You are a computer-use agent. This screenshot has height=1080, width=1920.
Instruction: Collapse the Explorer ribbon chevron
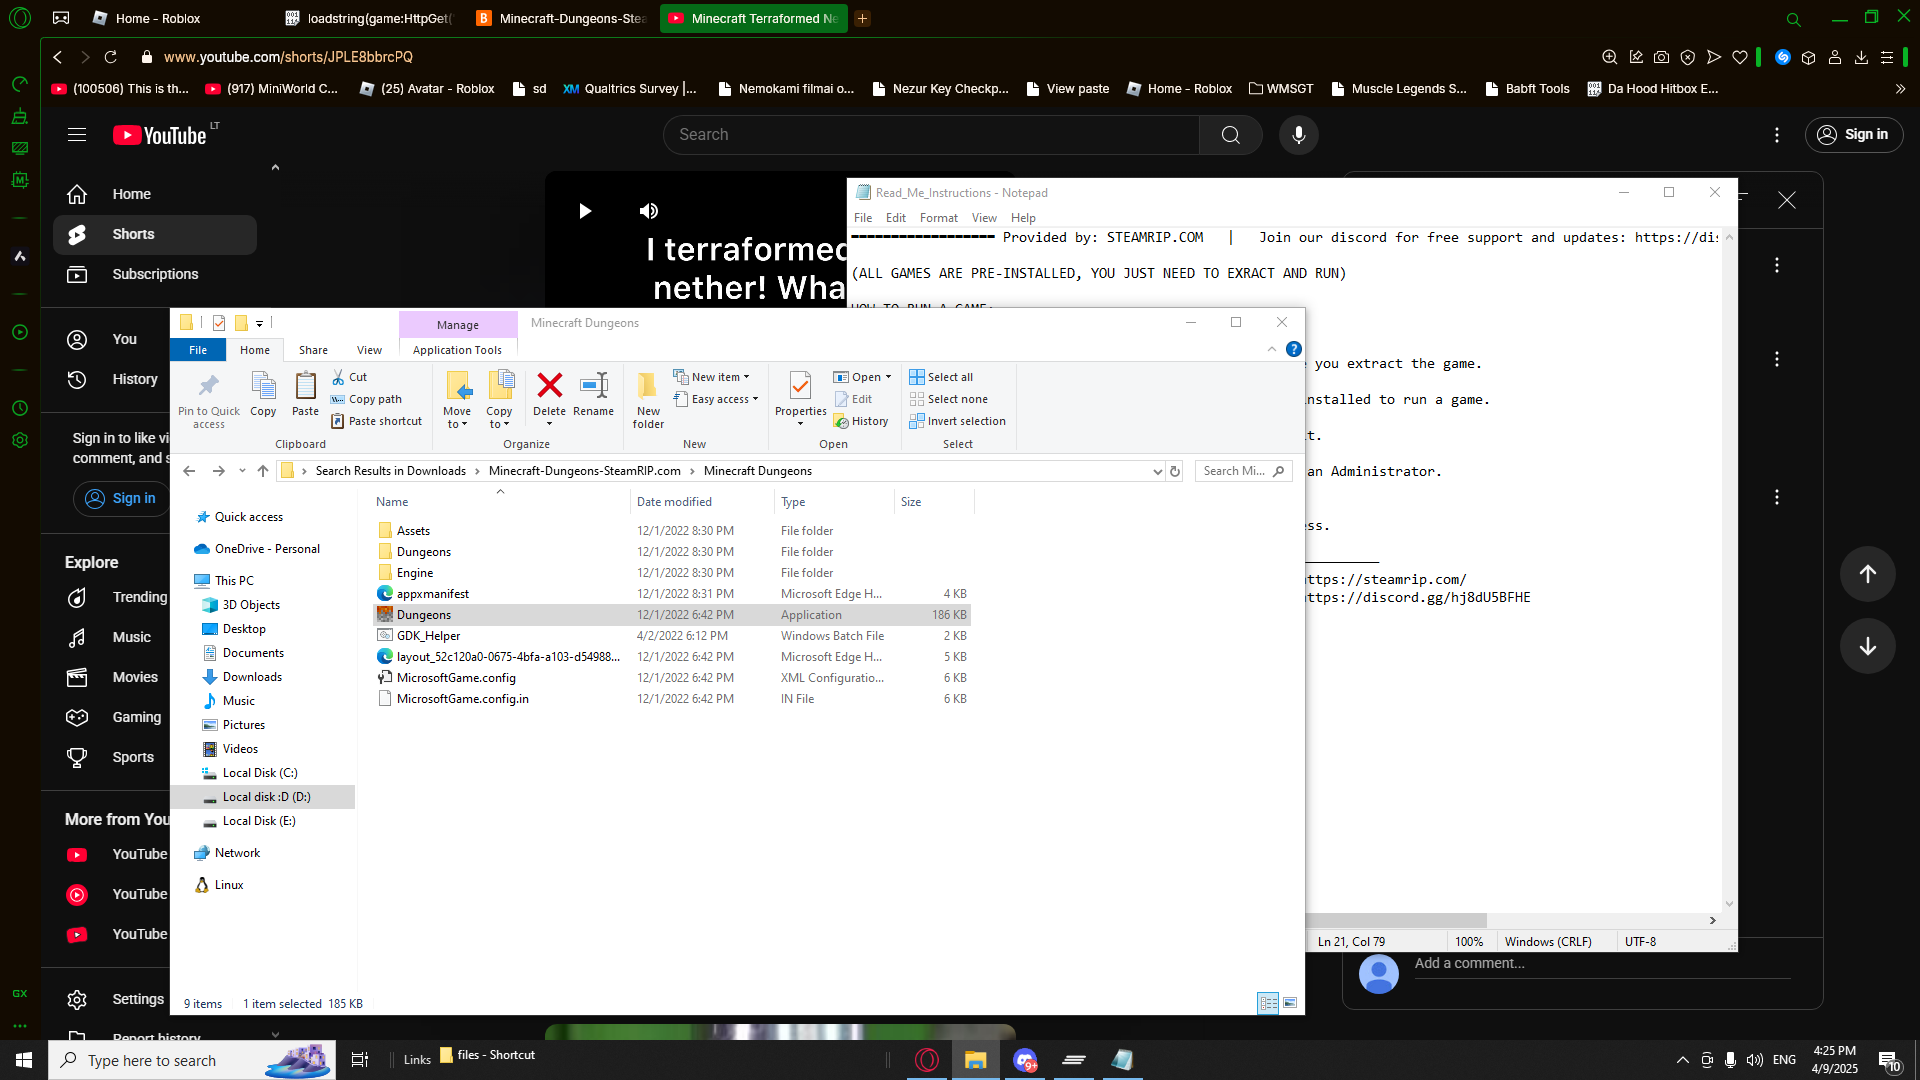[1272, 349]
